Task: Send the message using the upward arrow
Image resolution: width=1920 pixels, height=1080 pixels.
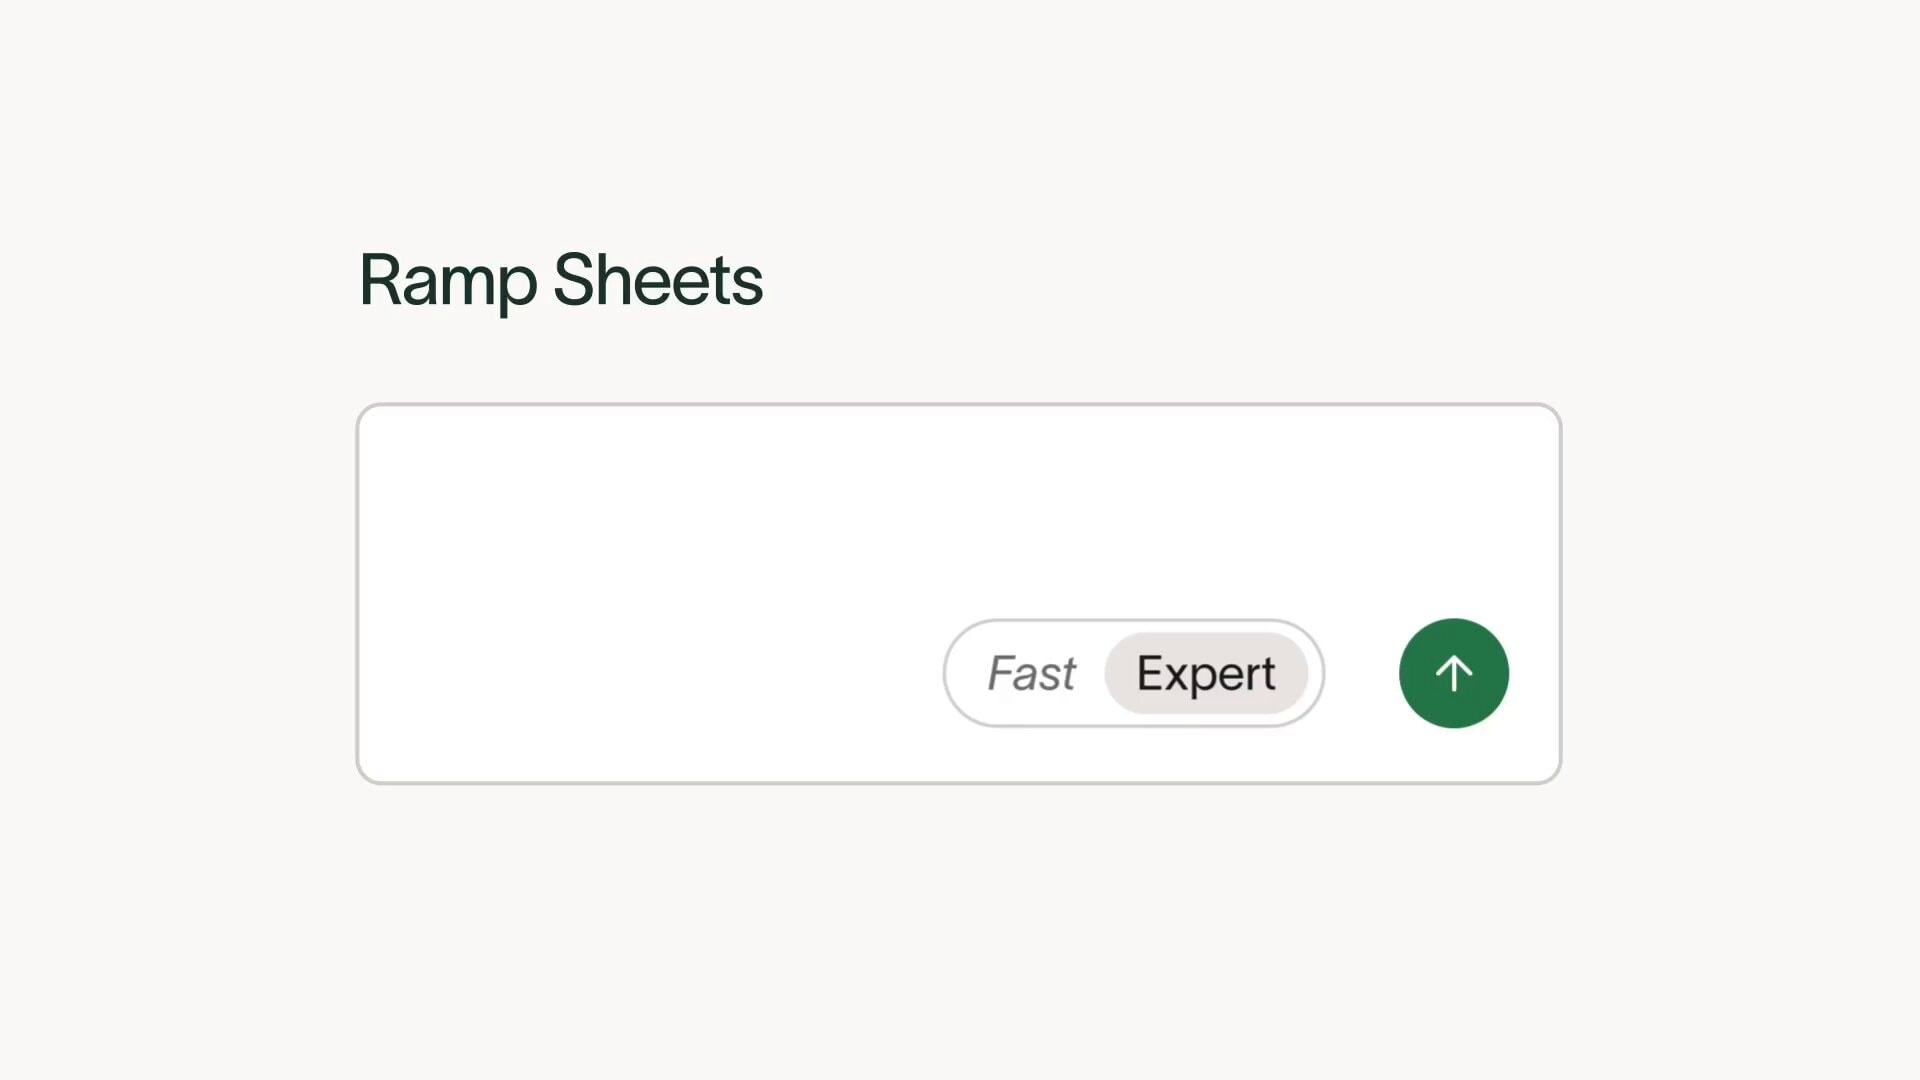Action: pos(1453,673)
